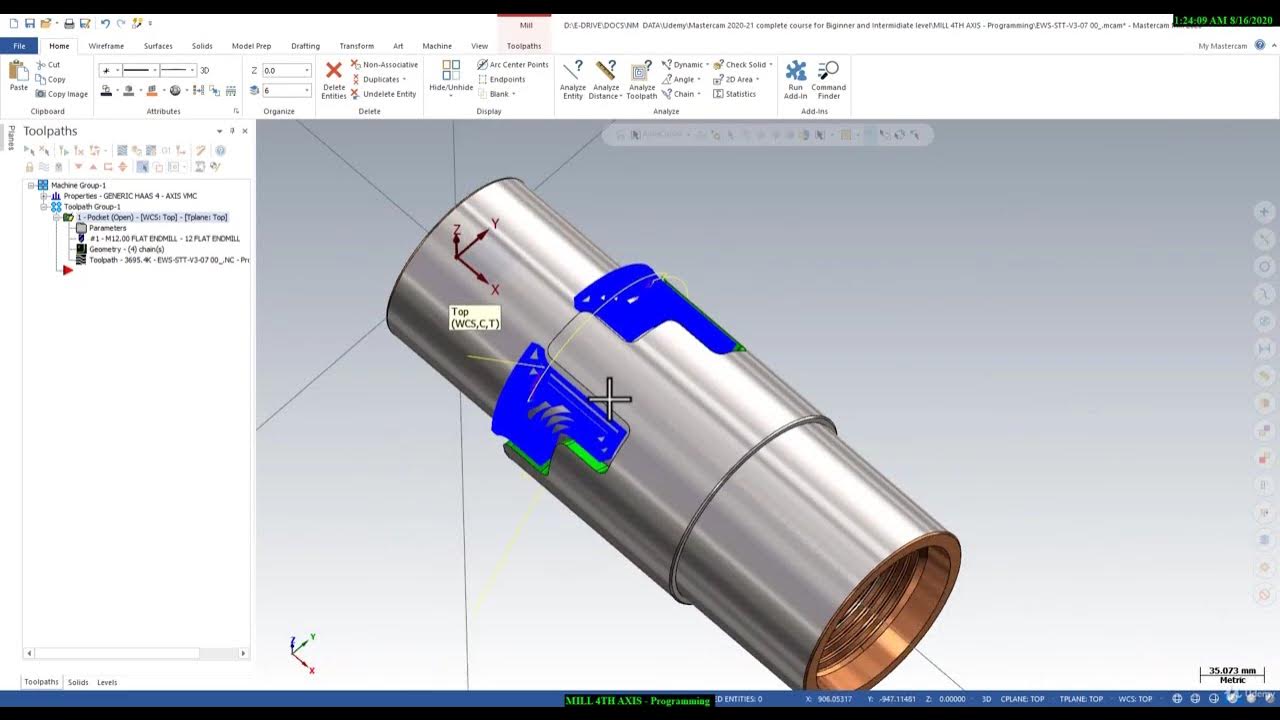
Task: Click the TPLANE: TOP status button
Action: [1081, 699]
